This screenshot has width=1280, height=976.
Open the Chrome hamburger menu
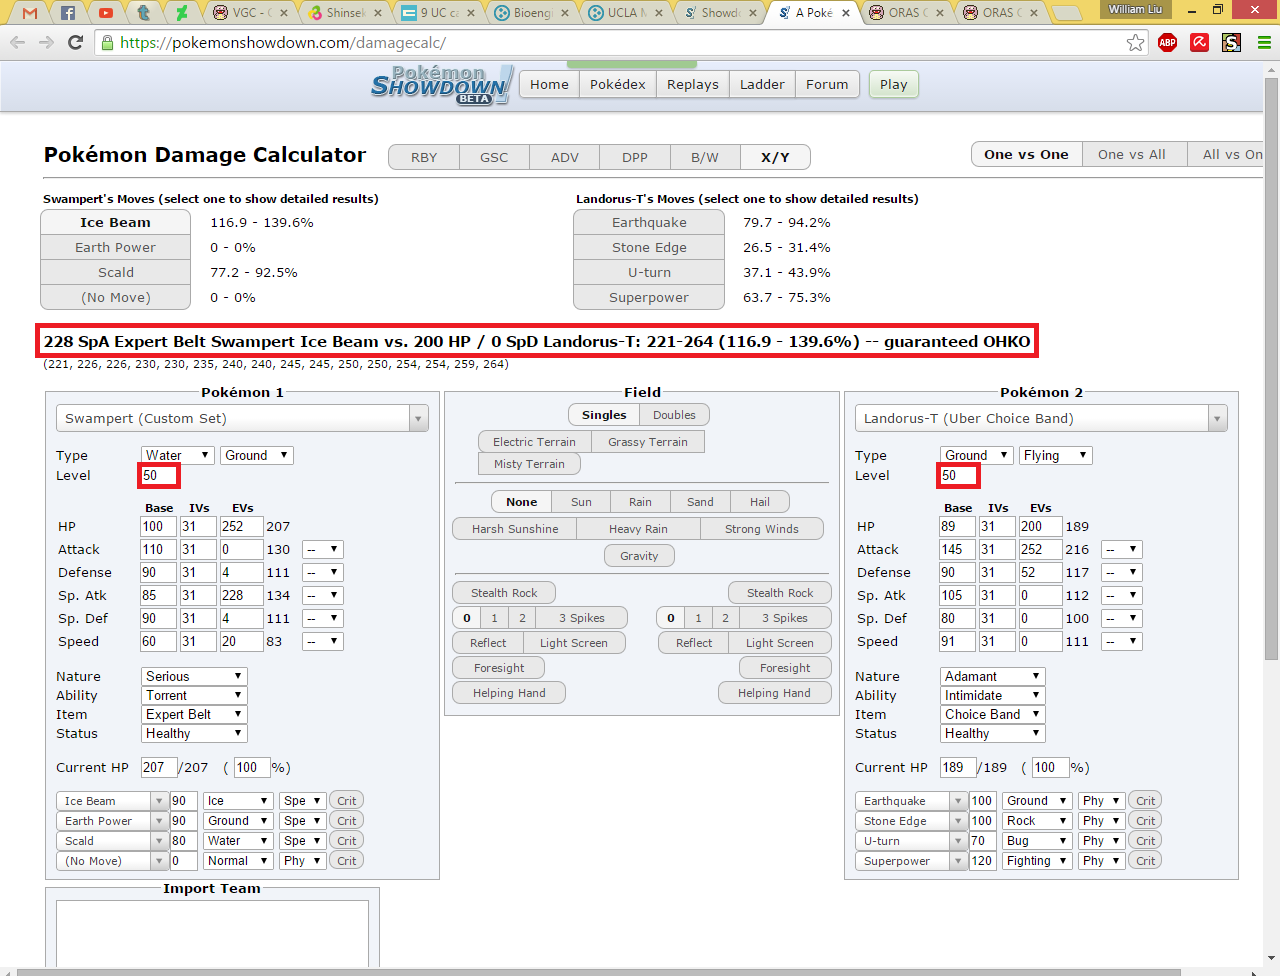[x=1264, y=42]
